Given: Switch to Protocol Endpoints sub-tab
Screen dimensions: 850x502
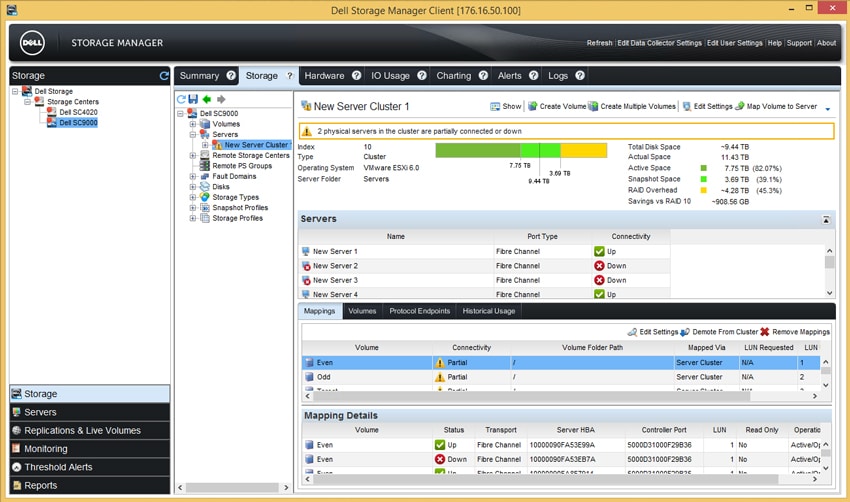Looking at the screenshot, I should coord(420,311).
